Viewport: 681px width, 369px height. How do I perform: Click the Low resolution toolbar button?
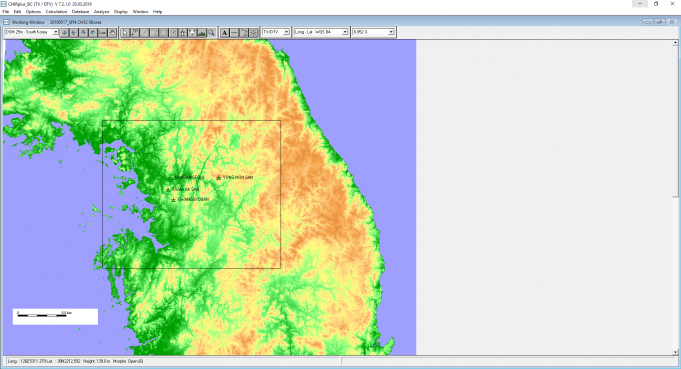pos(102,33)
